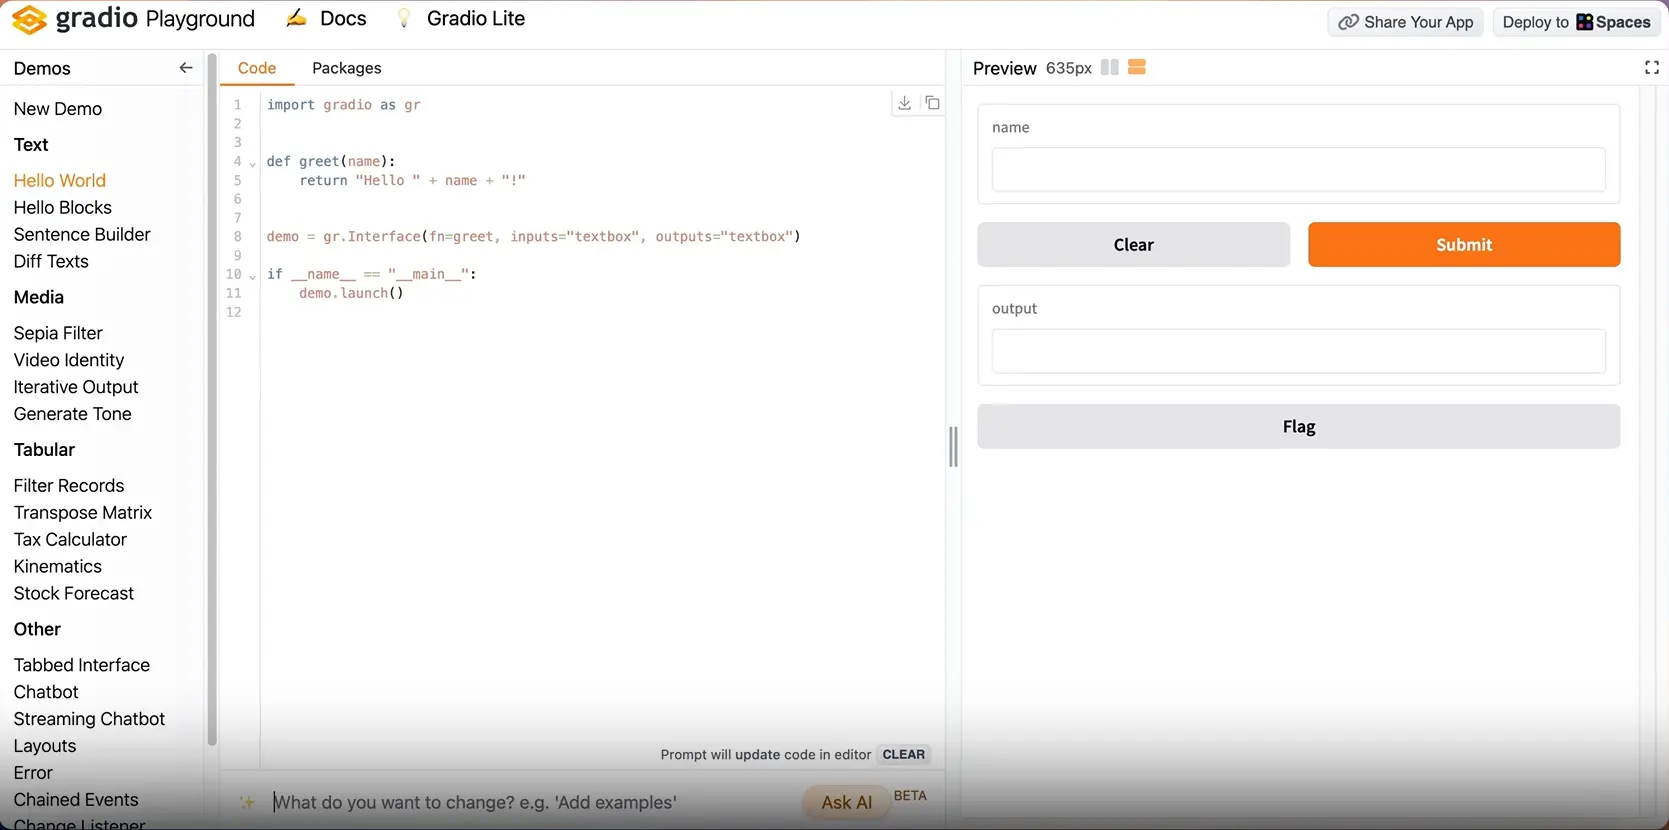Click the Flag button
The height and width of the screenshot is (830, 1669).
coord(1298,427)
